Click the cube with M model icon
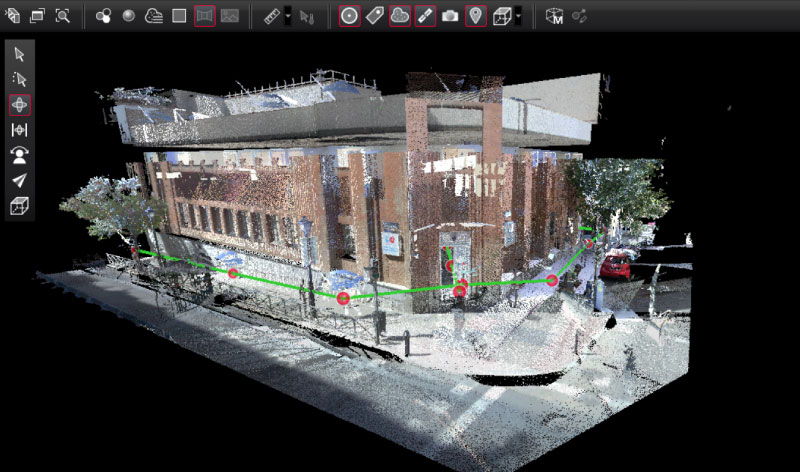The image size is (800, 472). [x=554, y=16]
